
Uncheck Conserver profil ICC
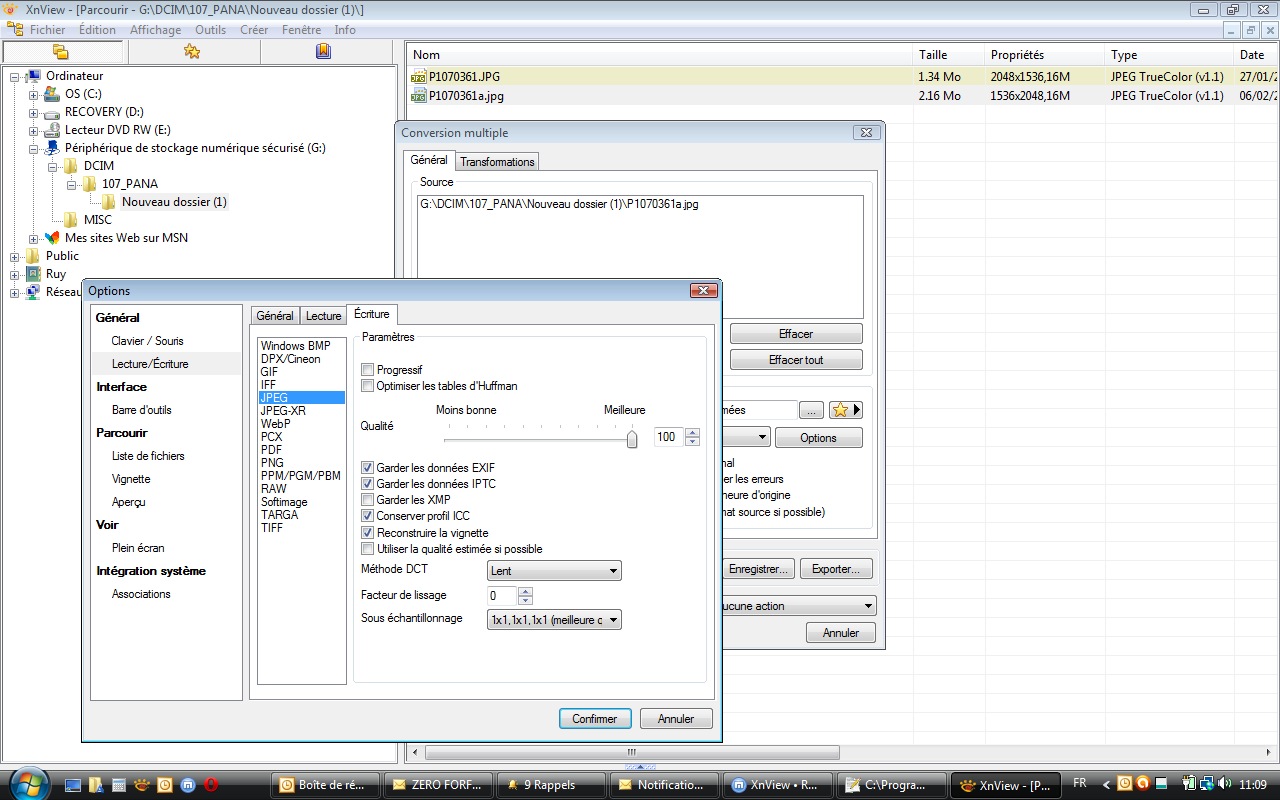[367, 516]
